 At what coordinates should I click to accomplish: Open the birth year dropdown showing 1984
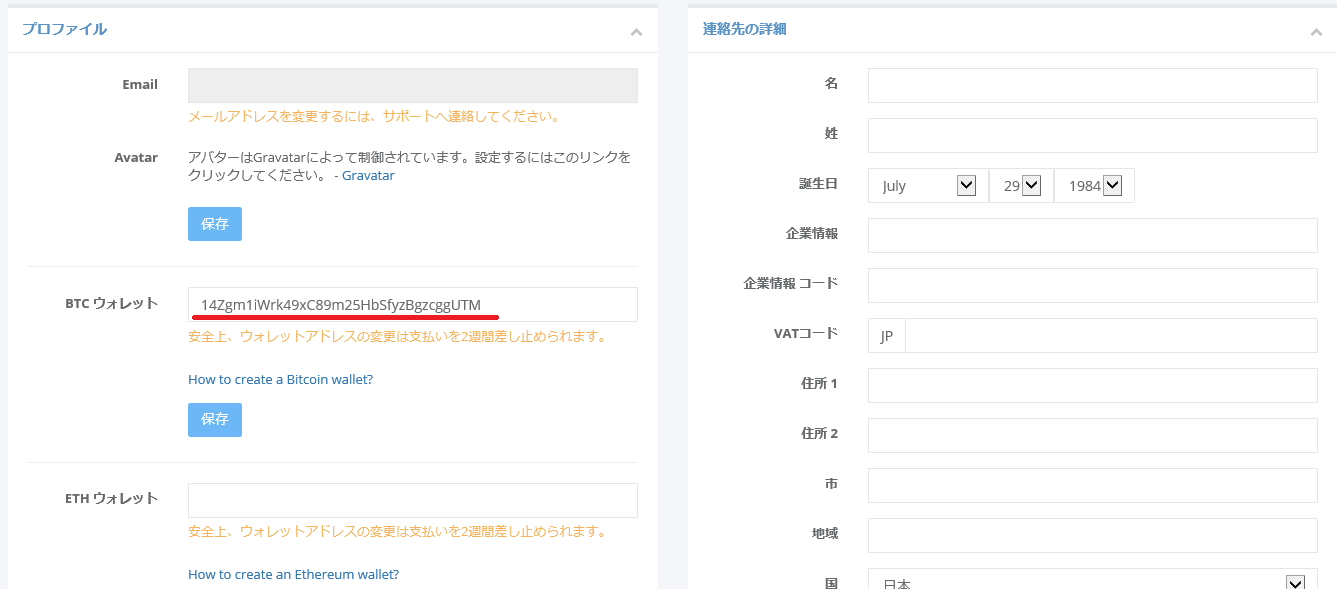(1094, 186)
